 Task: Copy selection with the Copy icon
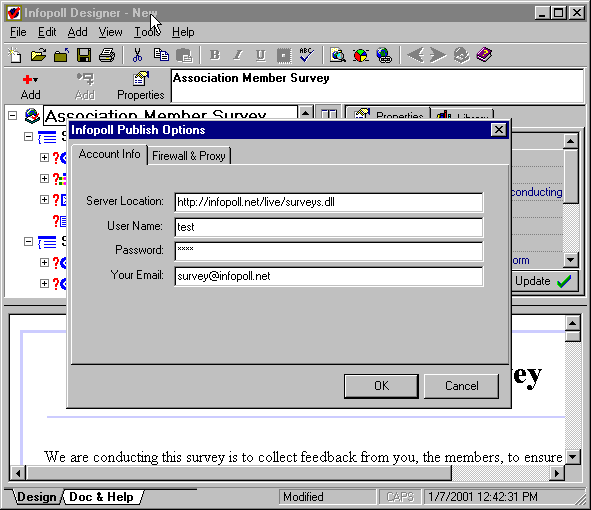(161, 55)
